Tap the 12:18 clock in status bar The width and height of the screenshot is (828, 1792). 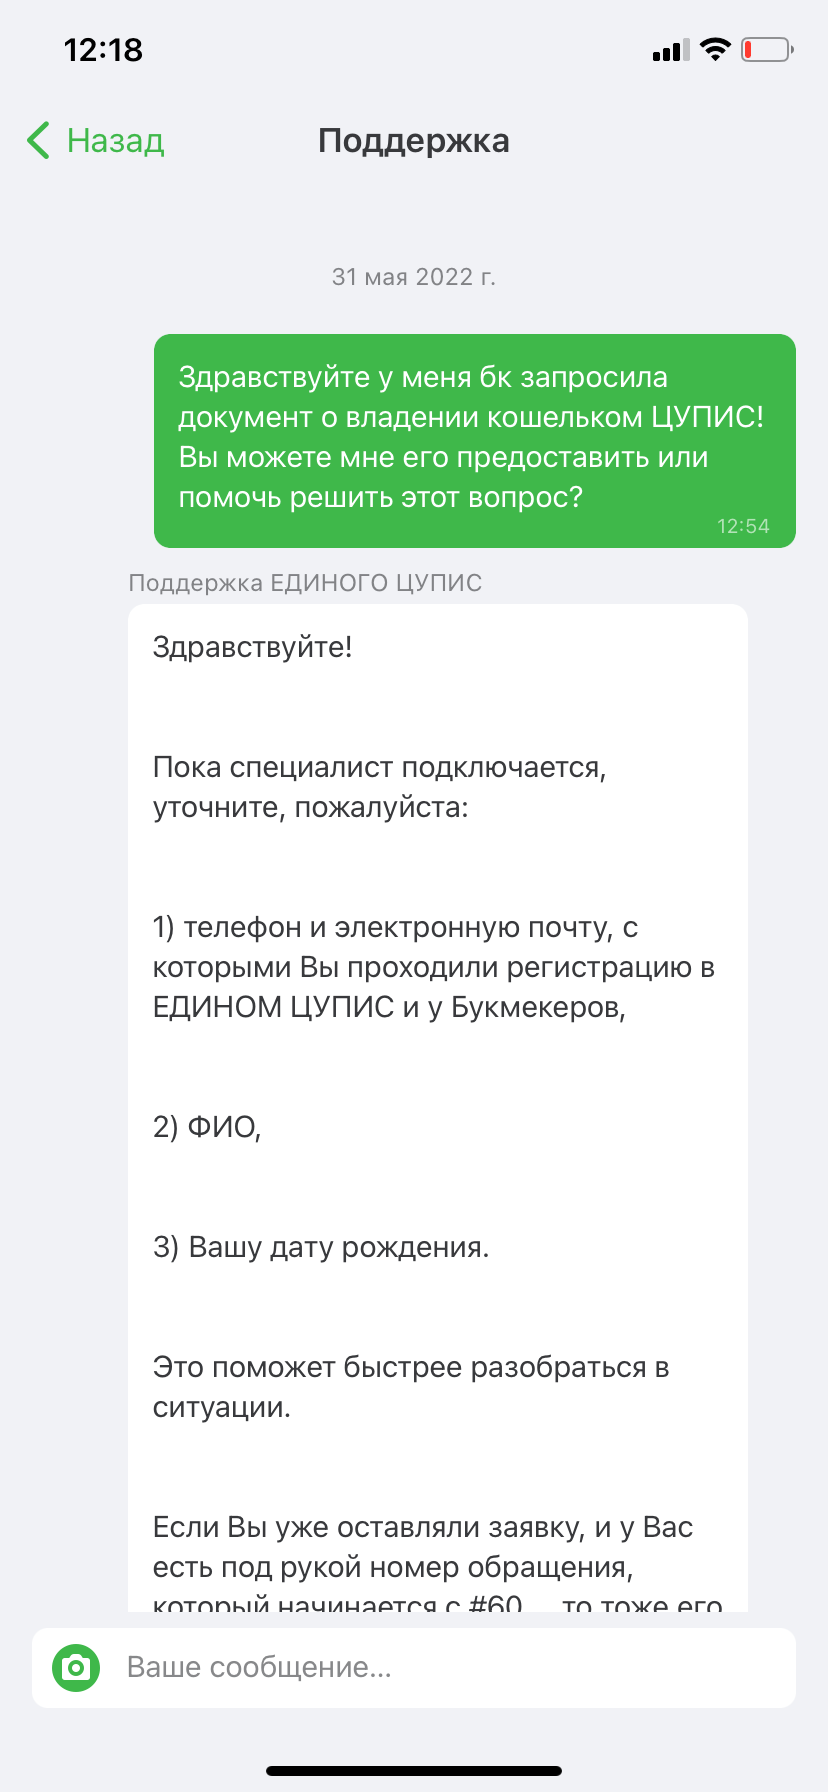(x=103, y=50)
